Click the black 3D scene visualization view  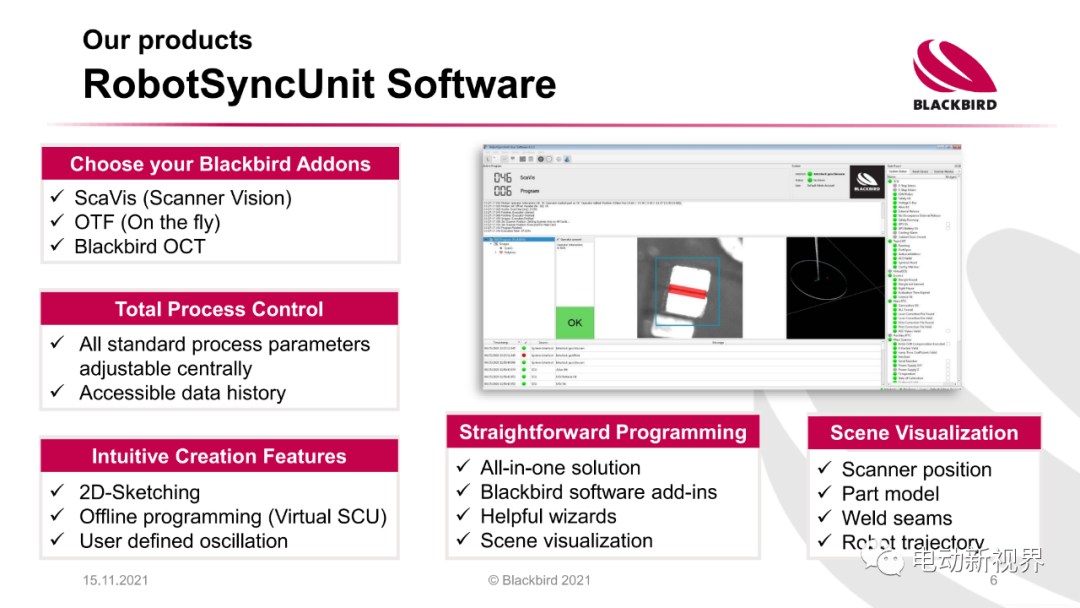(835, 288)
